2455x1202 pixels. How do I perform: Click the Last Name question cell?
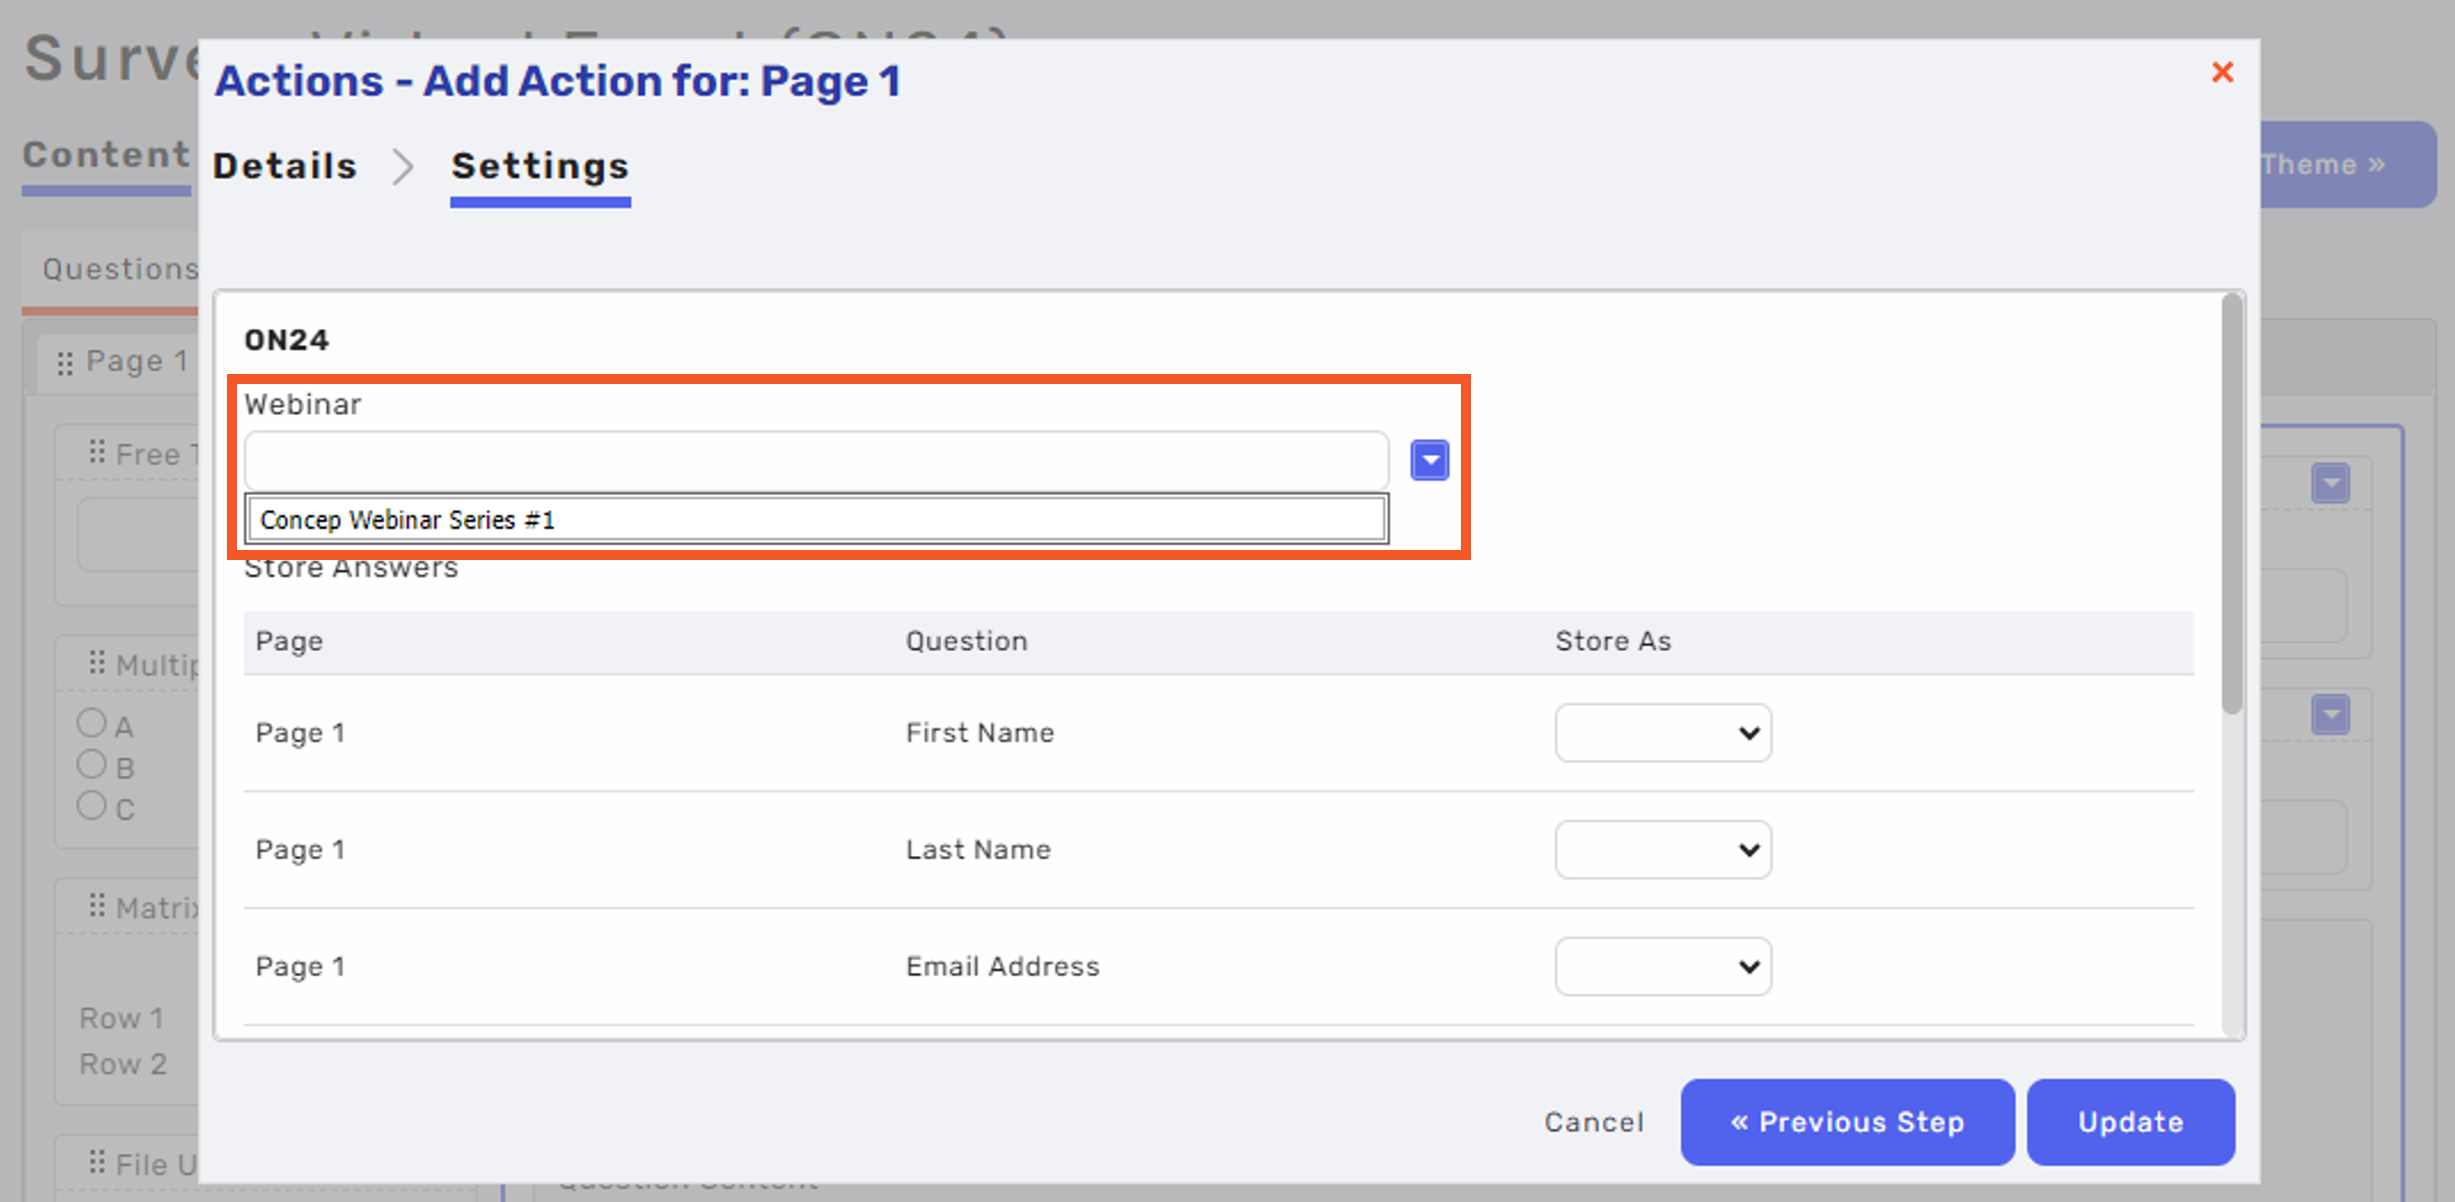coord(978,850)
